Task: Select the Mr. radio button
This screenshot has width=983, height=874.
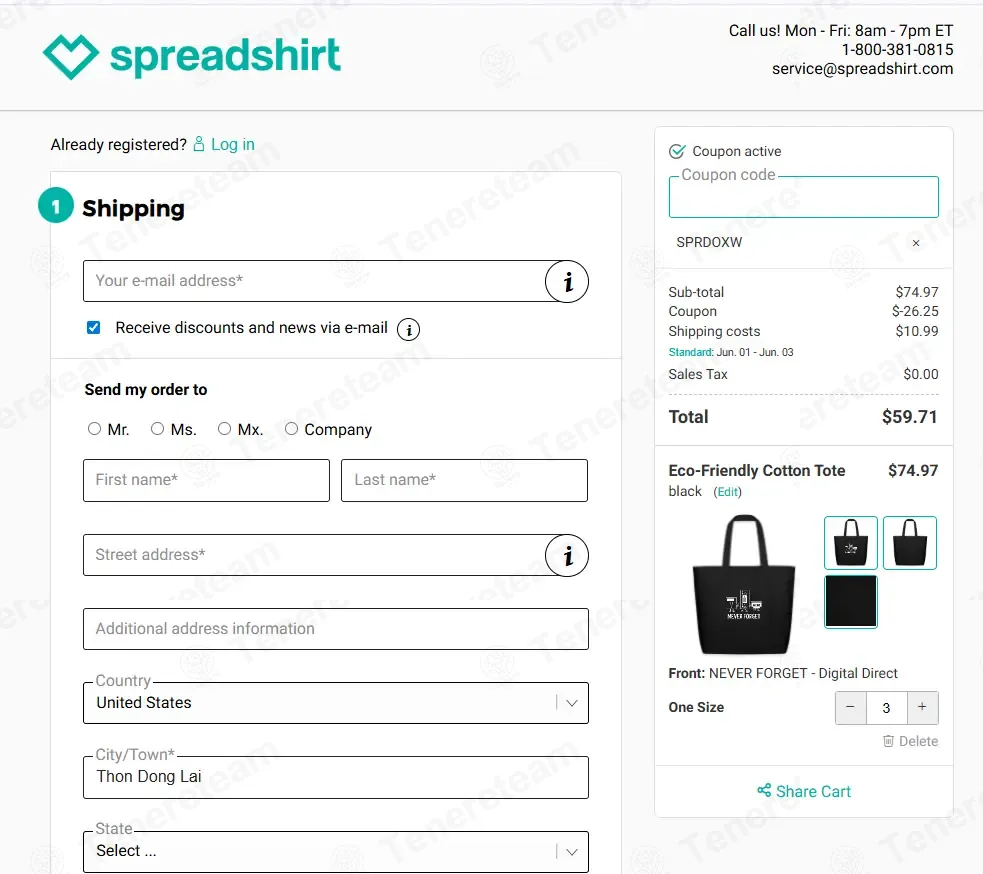Action: pyautogui.click(x=94, y=429)
